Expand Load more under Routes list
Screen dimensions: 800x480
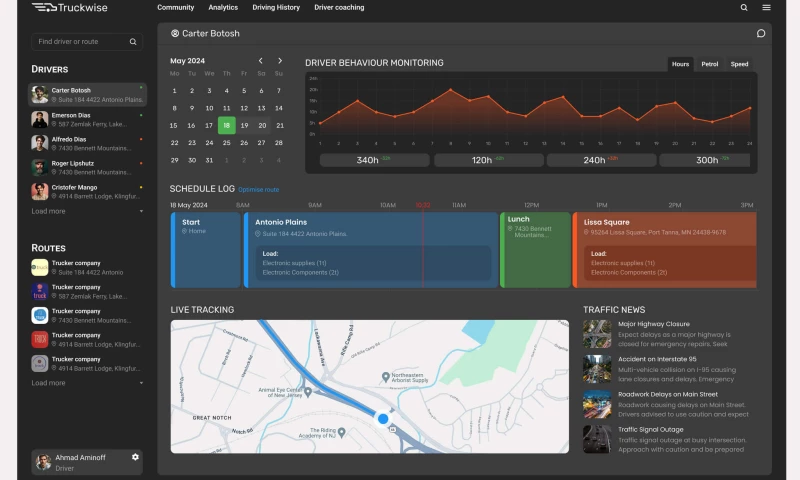(49, 383)
